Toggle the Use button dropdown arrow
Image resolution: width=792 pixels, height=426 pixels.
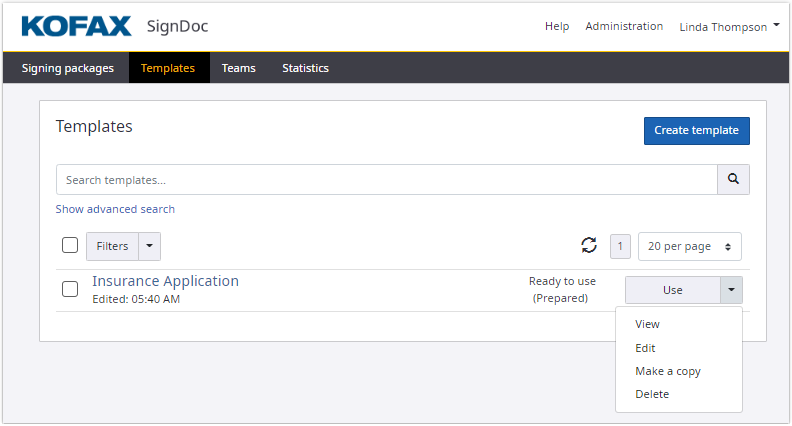pyautogui.click(x=731, y=290)
